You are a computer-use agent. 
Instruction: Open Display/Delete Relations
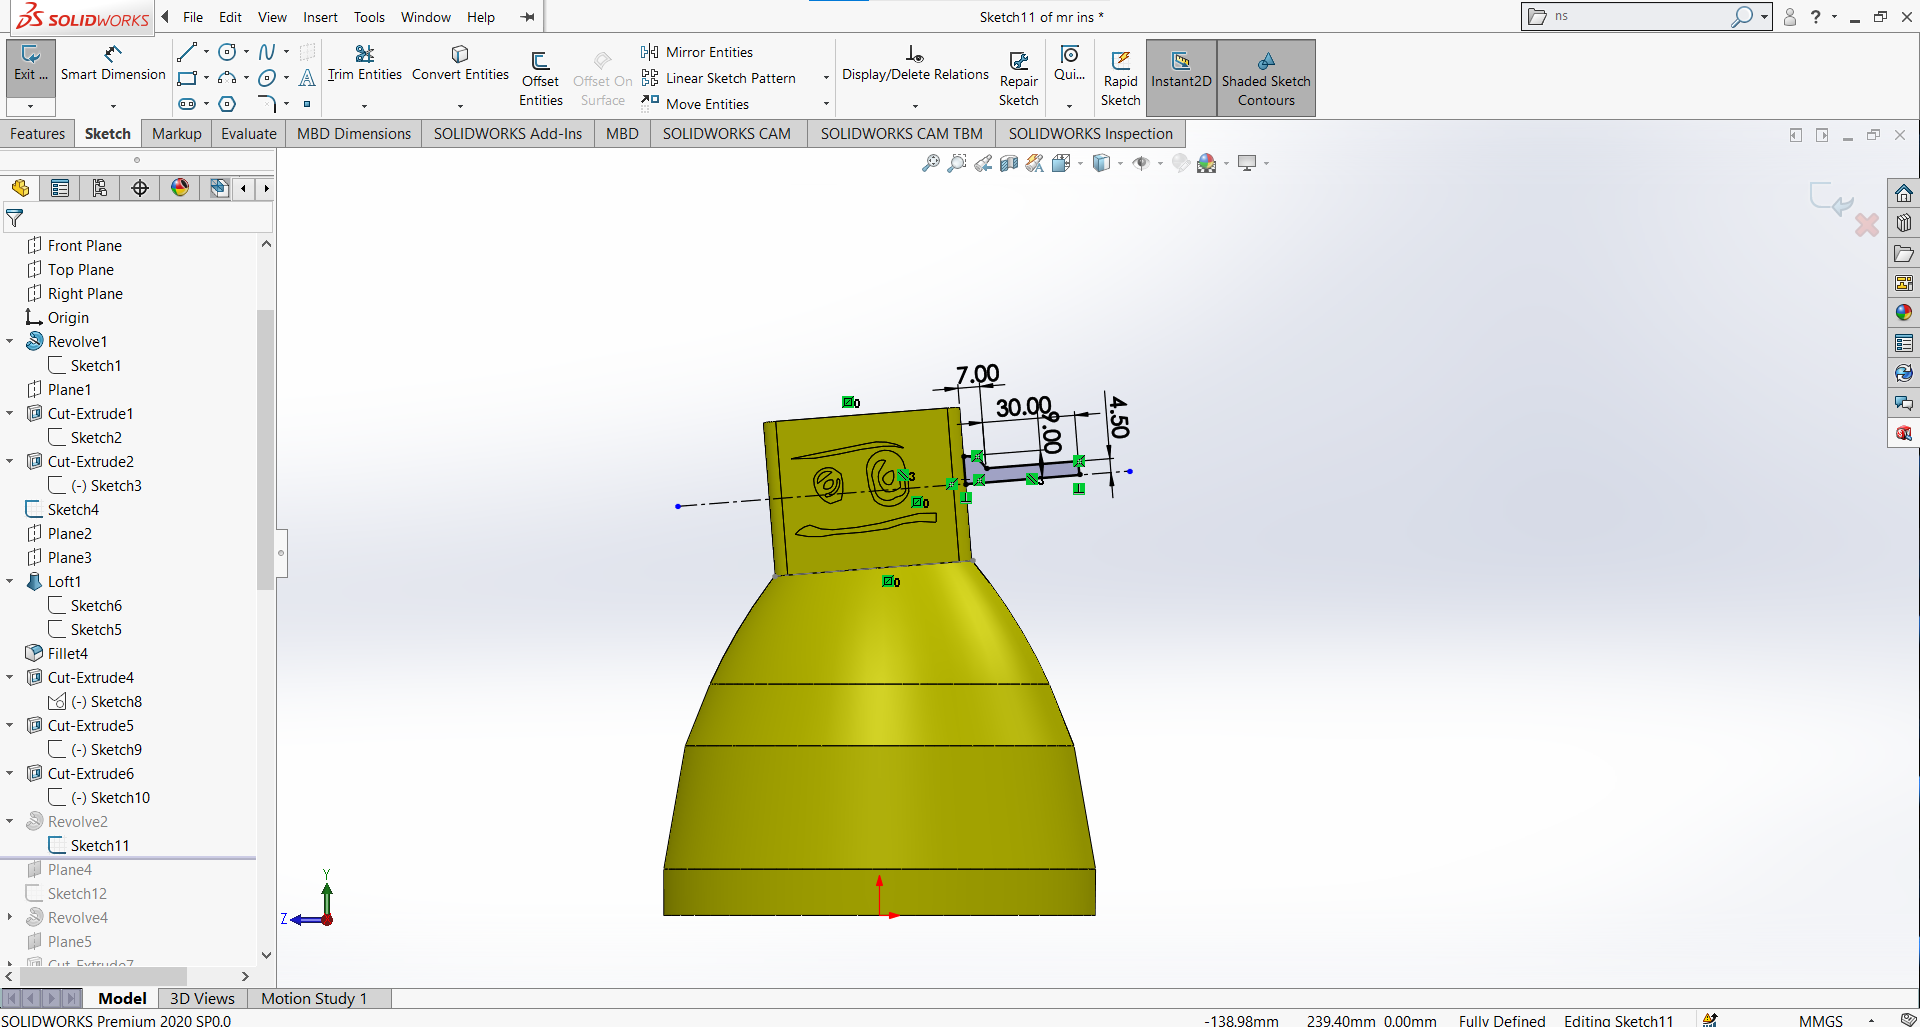[x=915, y=64]
